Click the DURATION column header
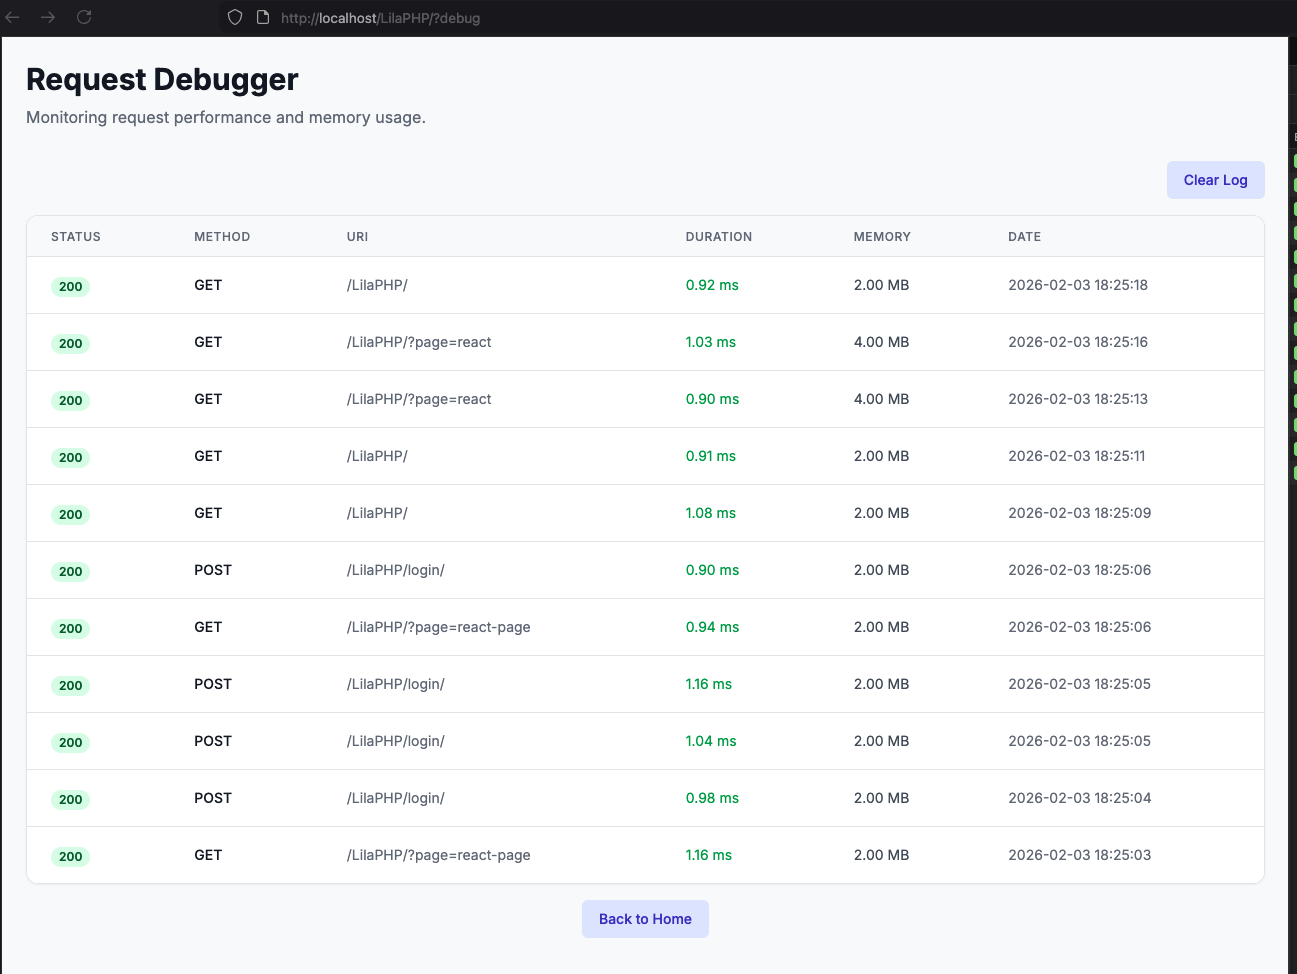 point(718,236)
